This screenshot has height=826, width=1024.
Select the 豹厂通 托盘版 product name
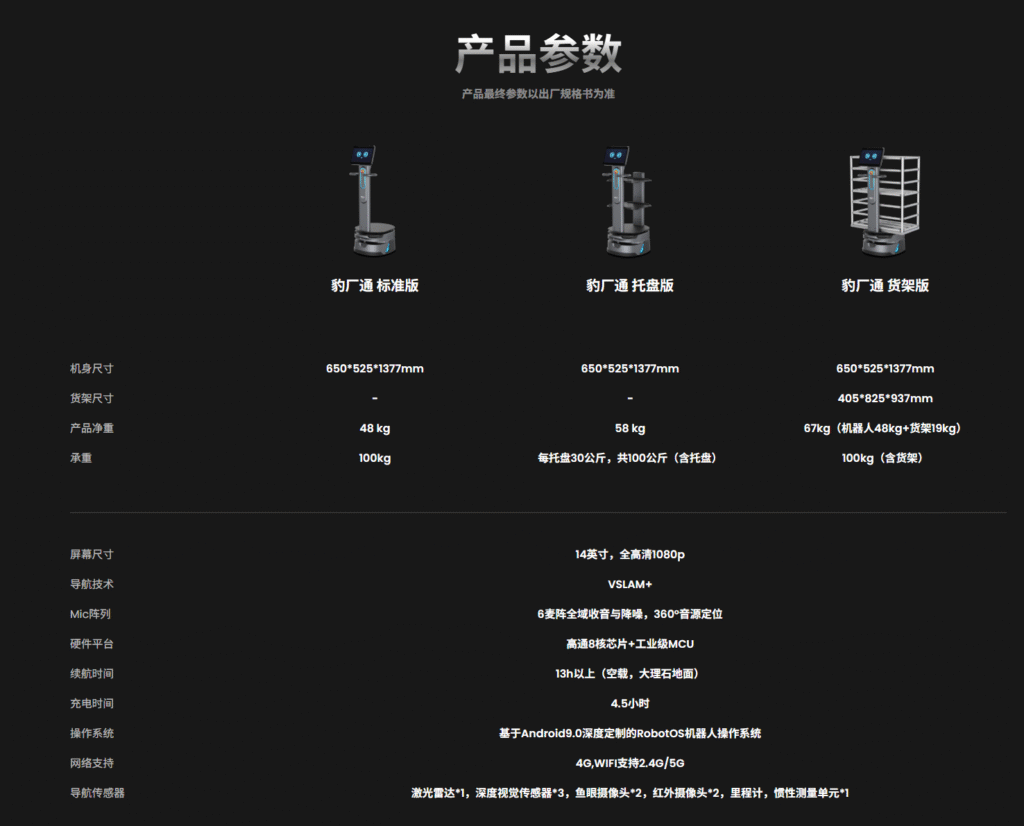629,286
